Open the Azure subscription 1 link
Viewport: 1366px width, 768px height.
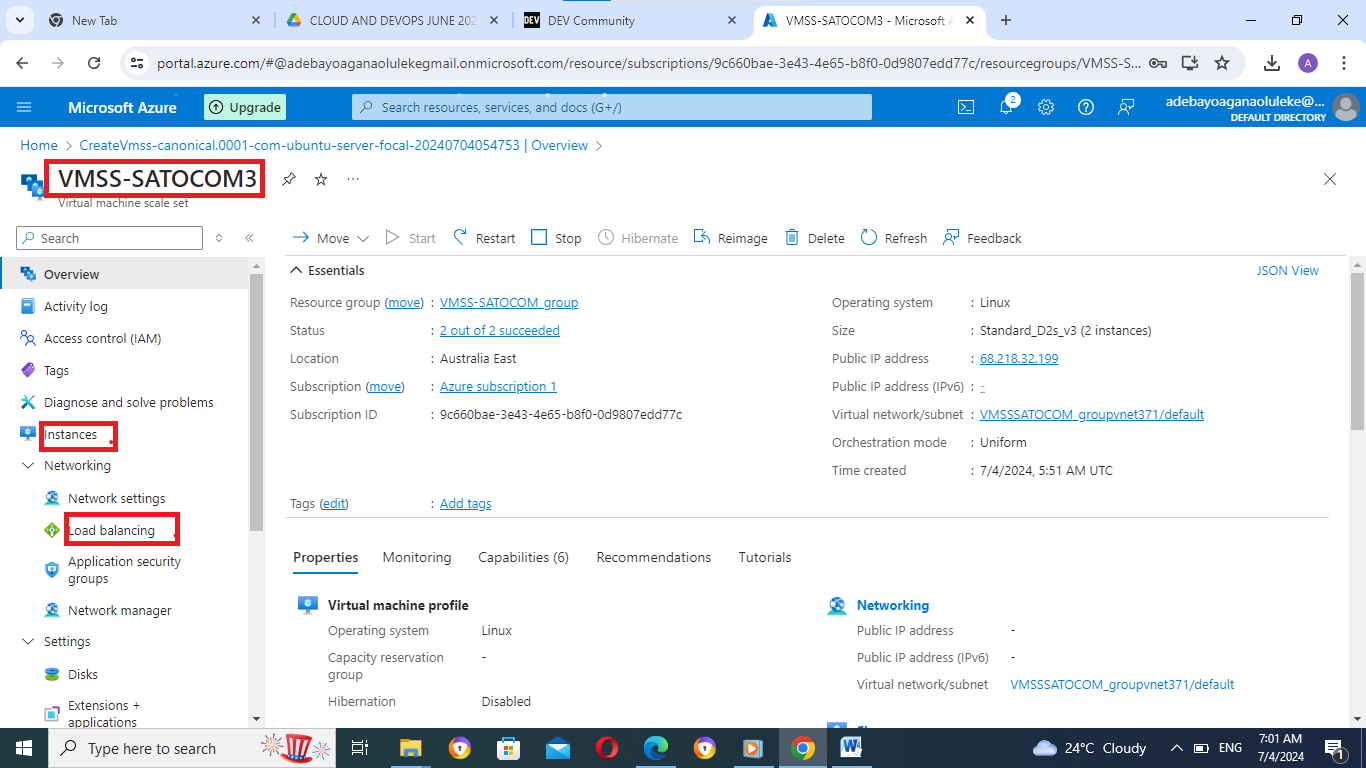[498, 386]
